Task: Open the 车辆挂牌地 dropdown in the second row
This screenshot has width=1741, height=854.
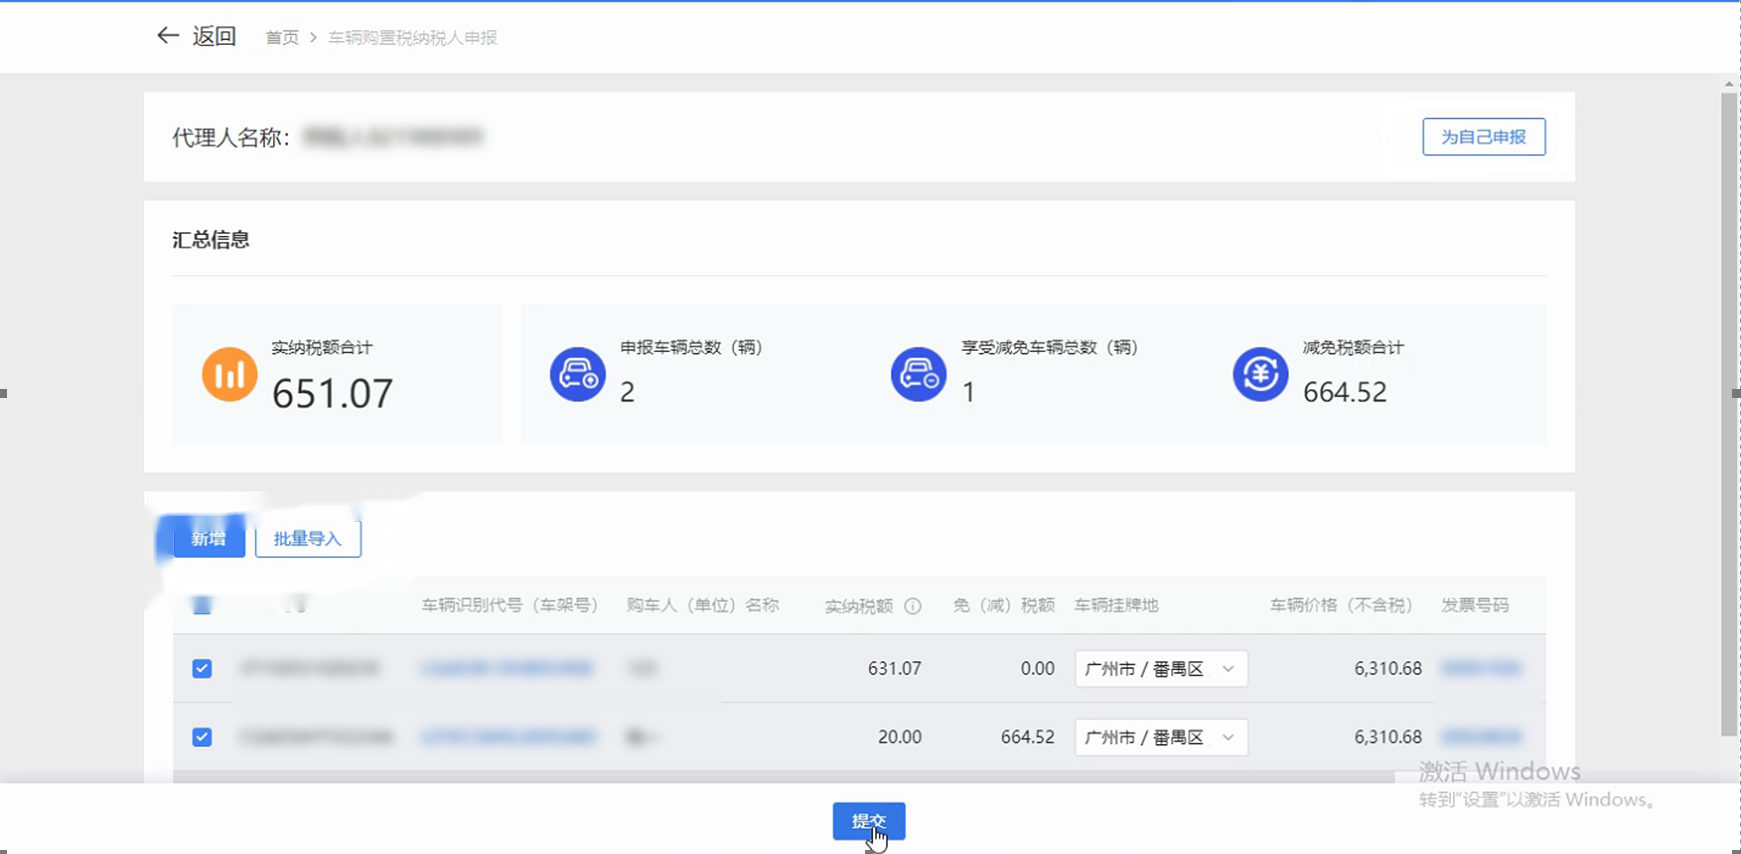Action: tap(1160, 737)
